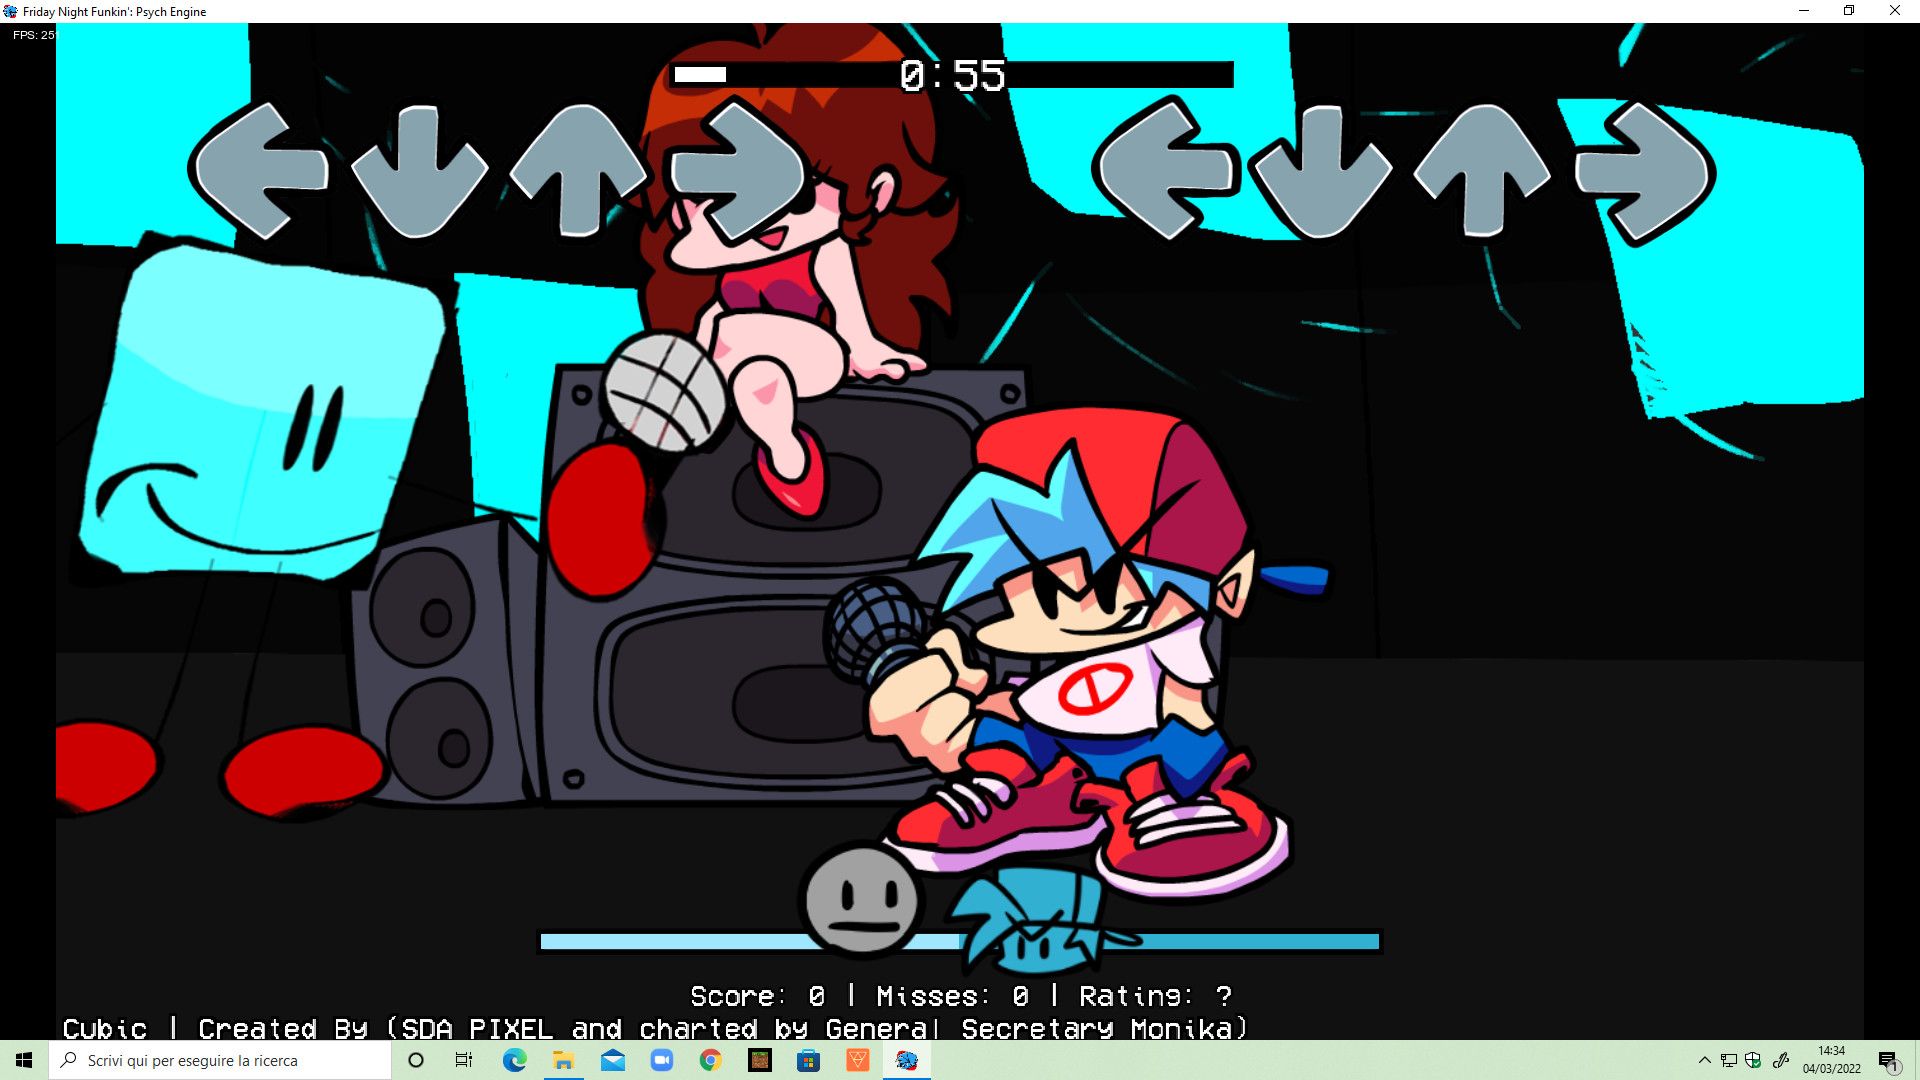Open the Windows Start menu
The image size is (1920, 1080).
24,1060
